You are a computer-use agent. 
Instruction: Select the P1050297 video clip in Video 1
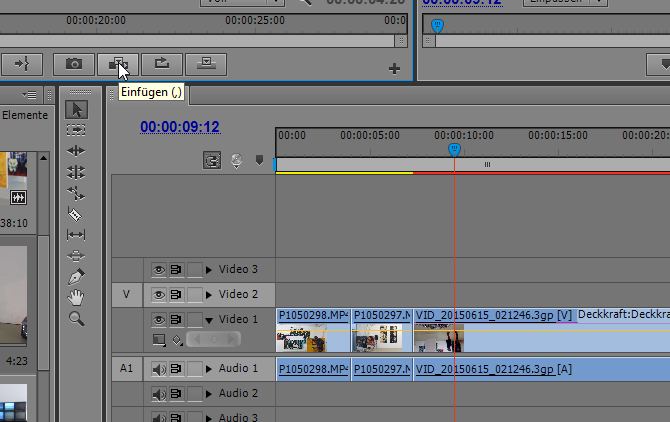pos(382,330)
